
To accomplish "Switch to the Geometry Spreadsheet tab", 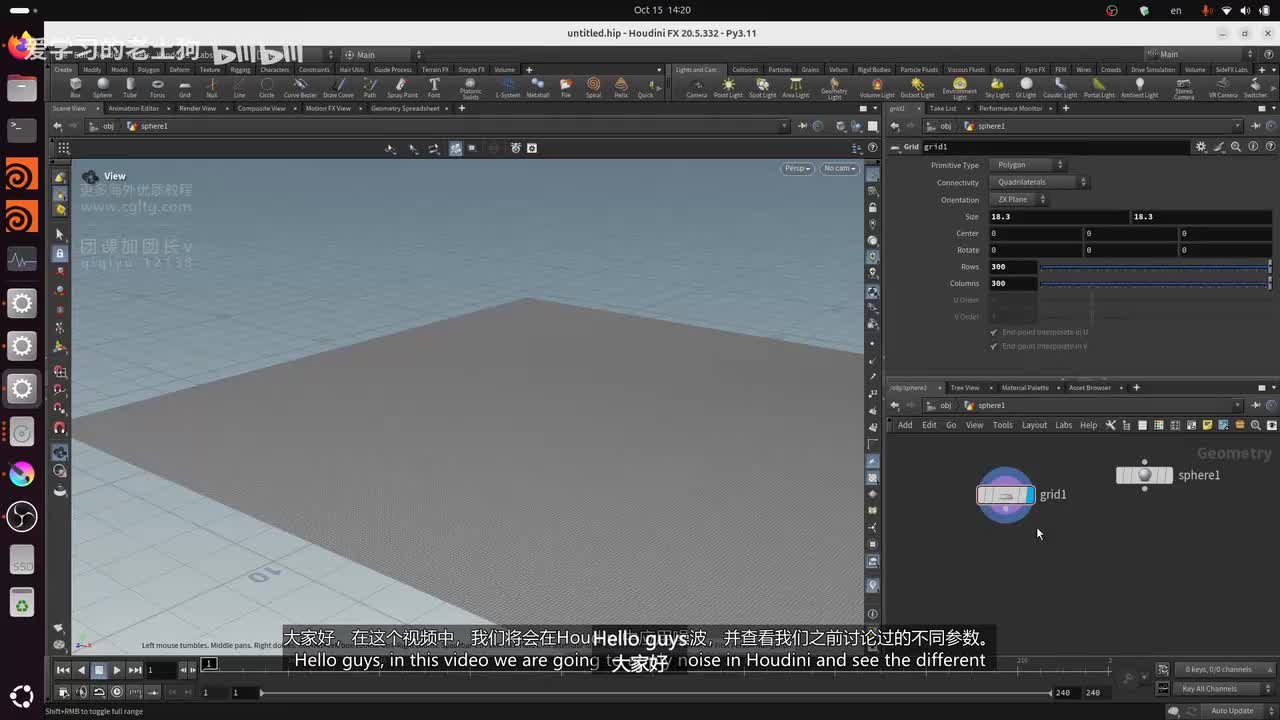I will tap(405, 108).
